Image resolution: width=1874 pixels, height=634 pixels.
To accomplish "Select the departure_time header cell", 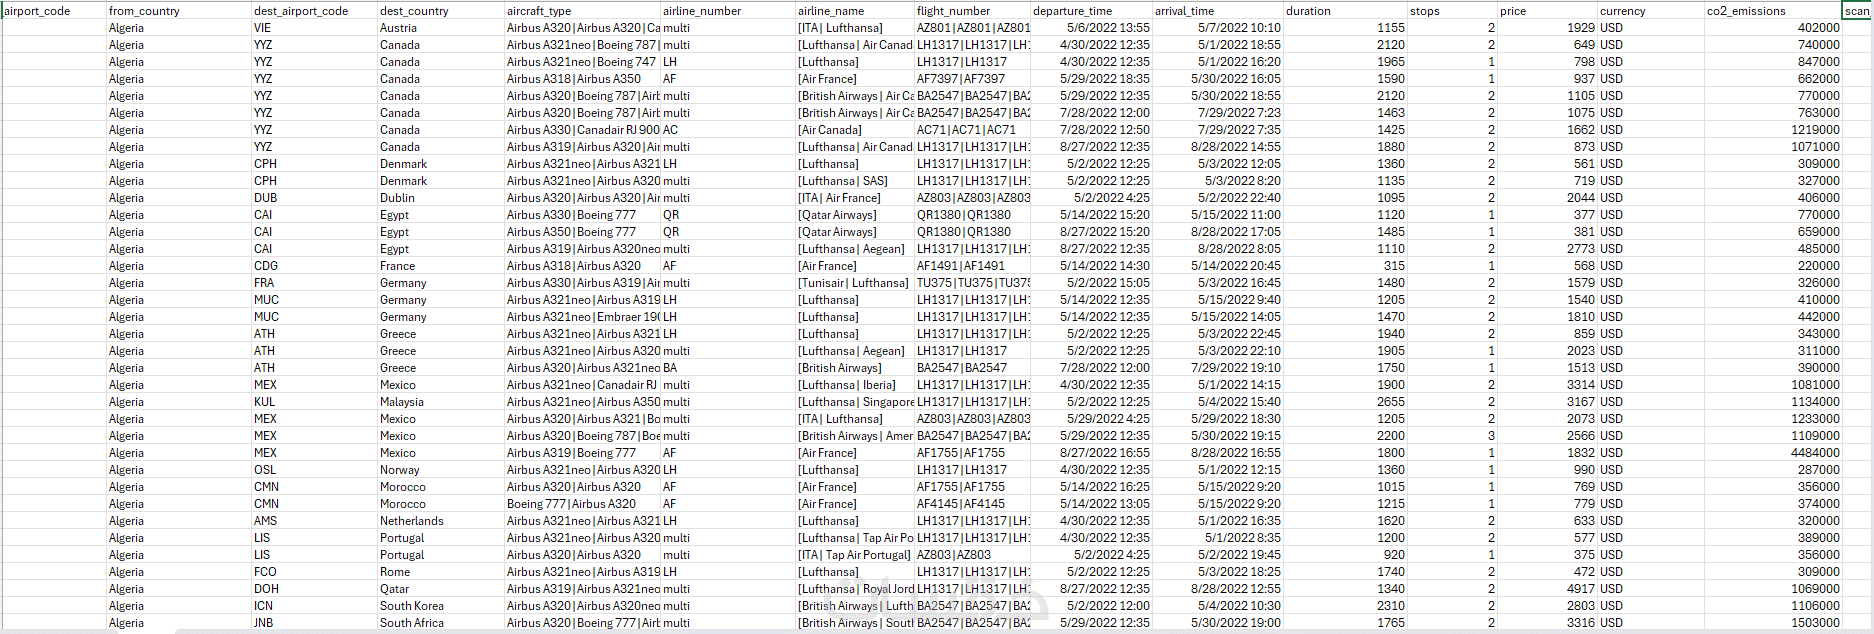I will pyautogui.click(x=1091, y=11).
